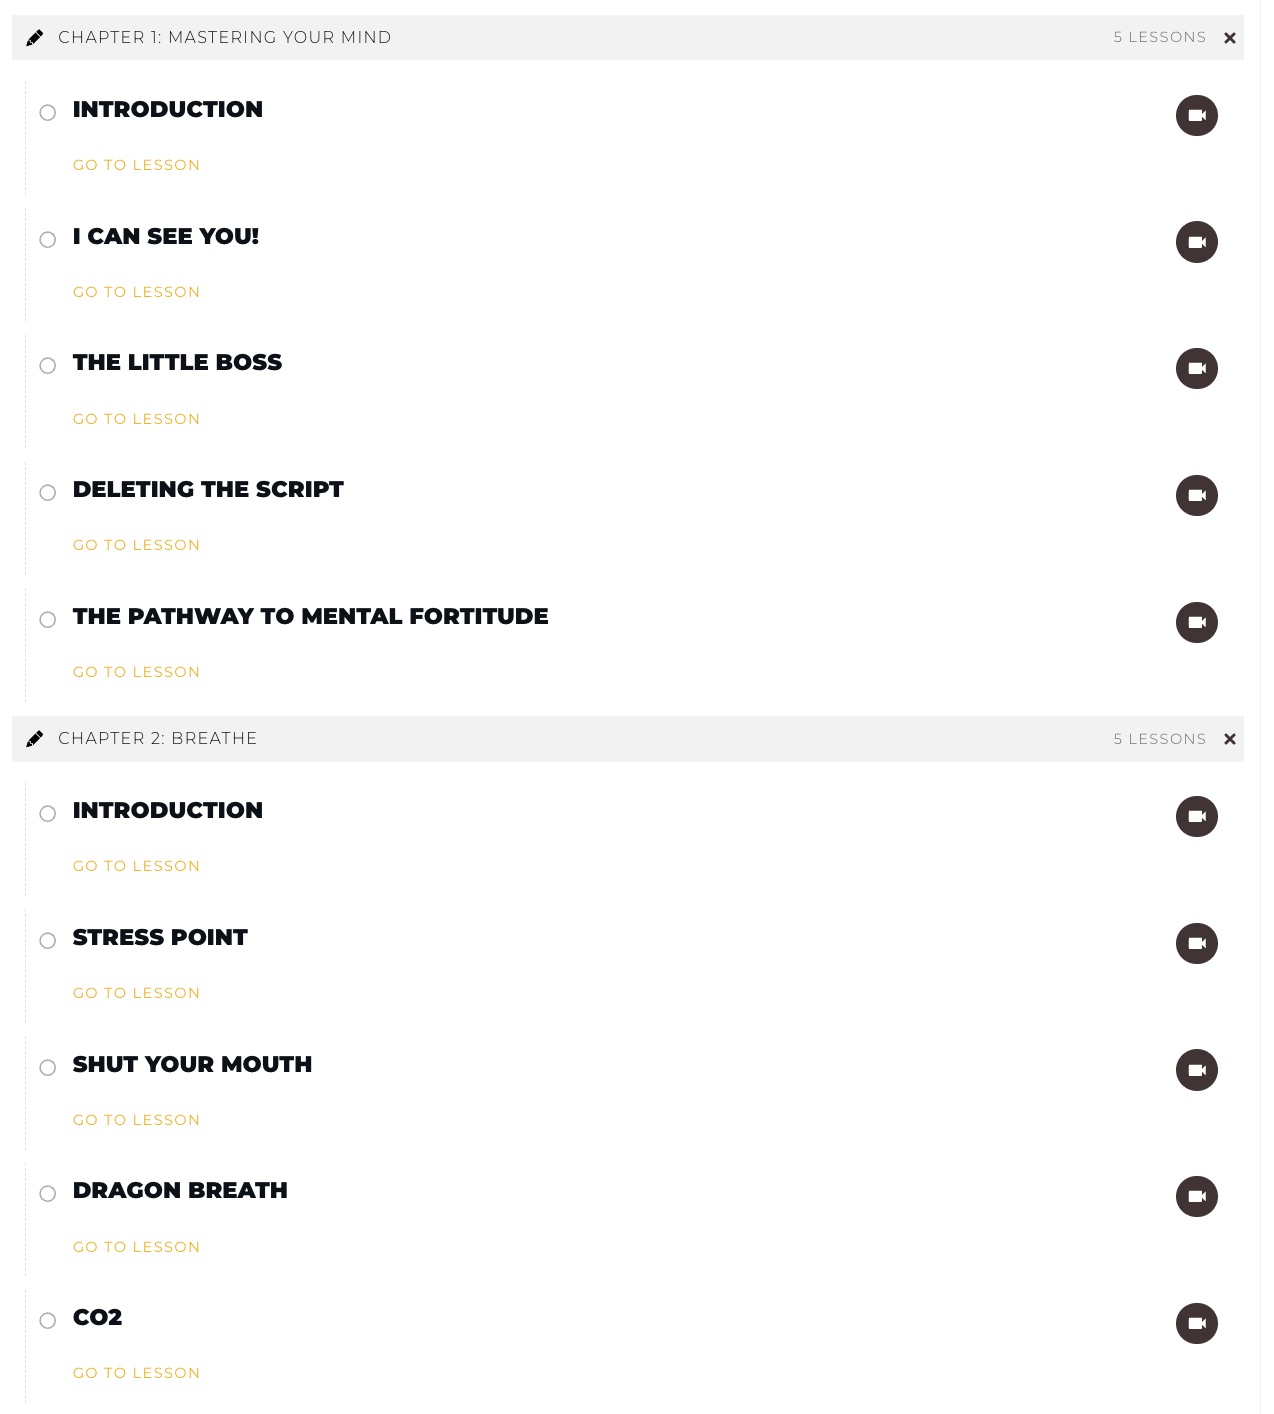Viewport: 1274px width, 1414px height.
Task: Toggle the circle beside Chapter 1 Introduction
Action: click(x=47, y=112)
